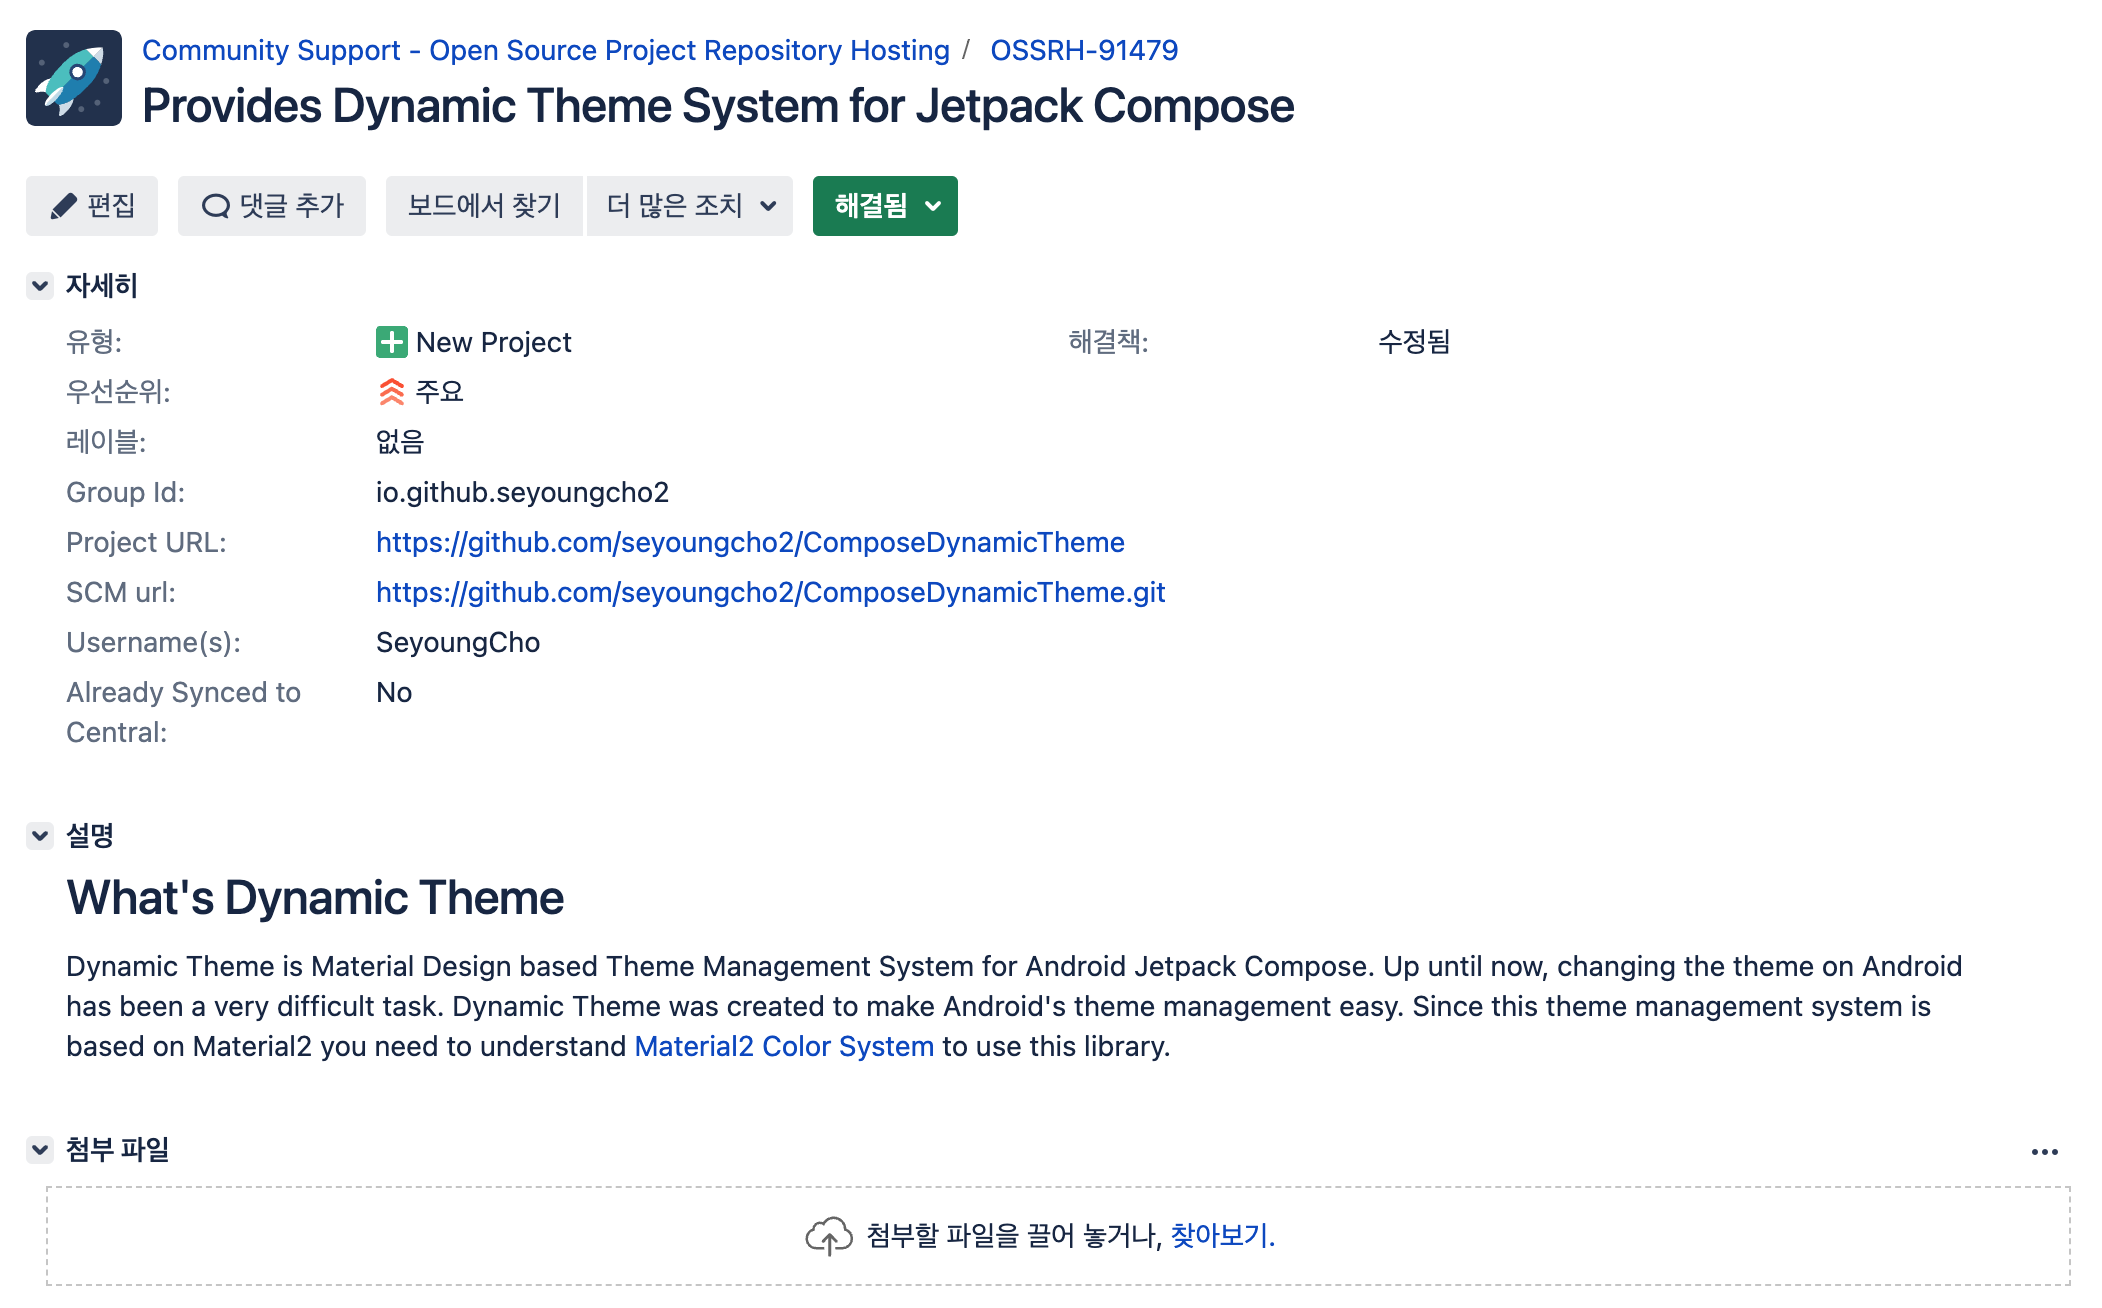Collapse the 설명 description section

[40, 836]
